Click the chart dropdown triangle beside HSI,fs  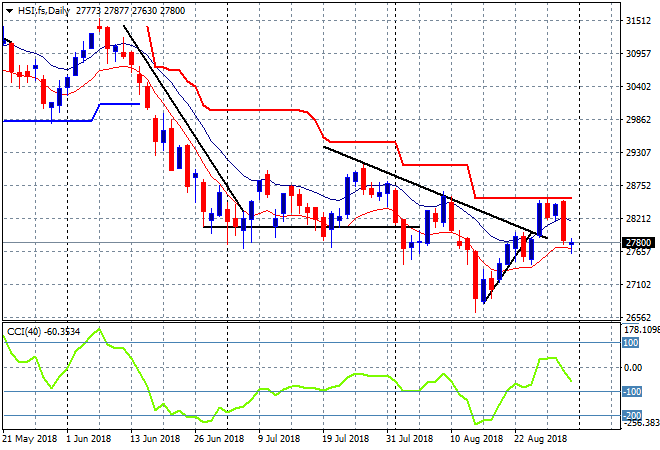(9, 11)
